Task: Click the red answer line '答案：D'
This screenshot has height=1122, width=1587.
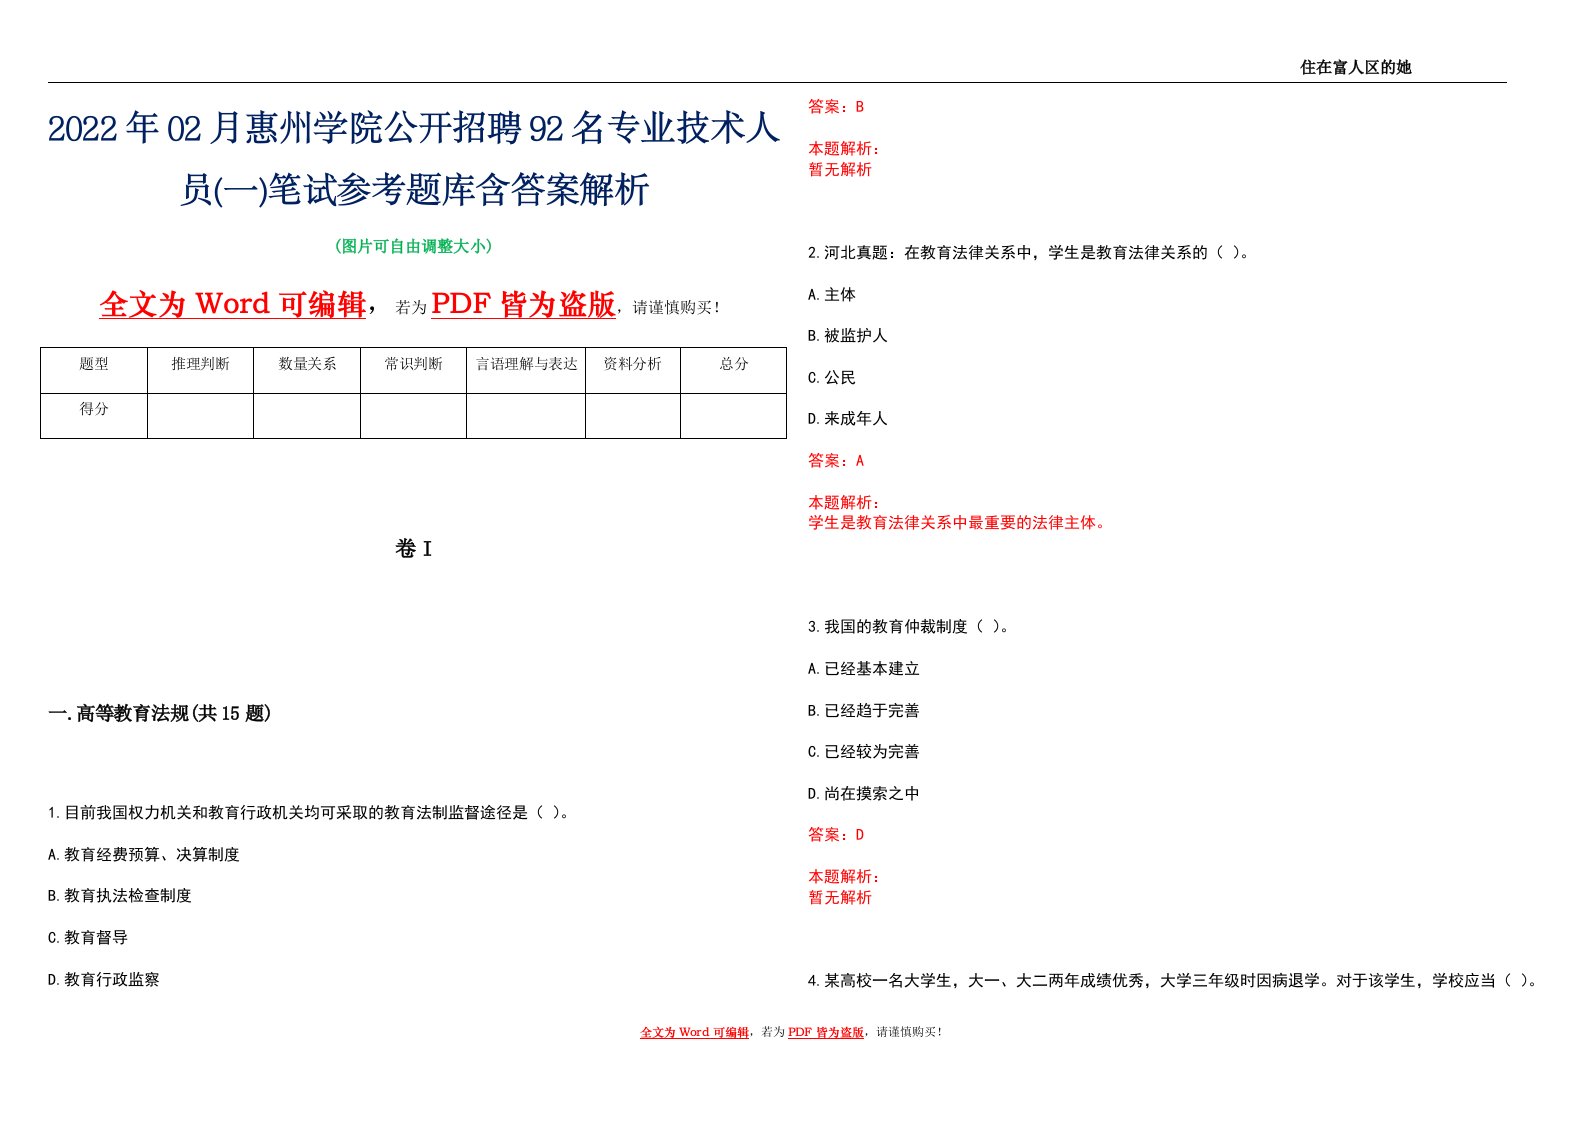Action: [836, 835]
